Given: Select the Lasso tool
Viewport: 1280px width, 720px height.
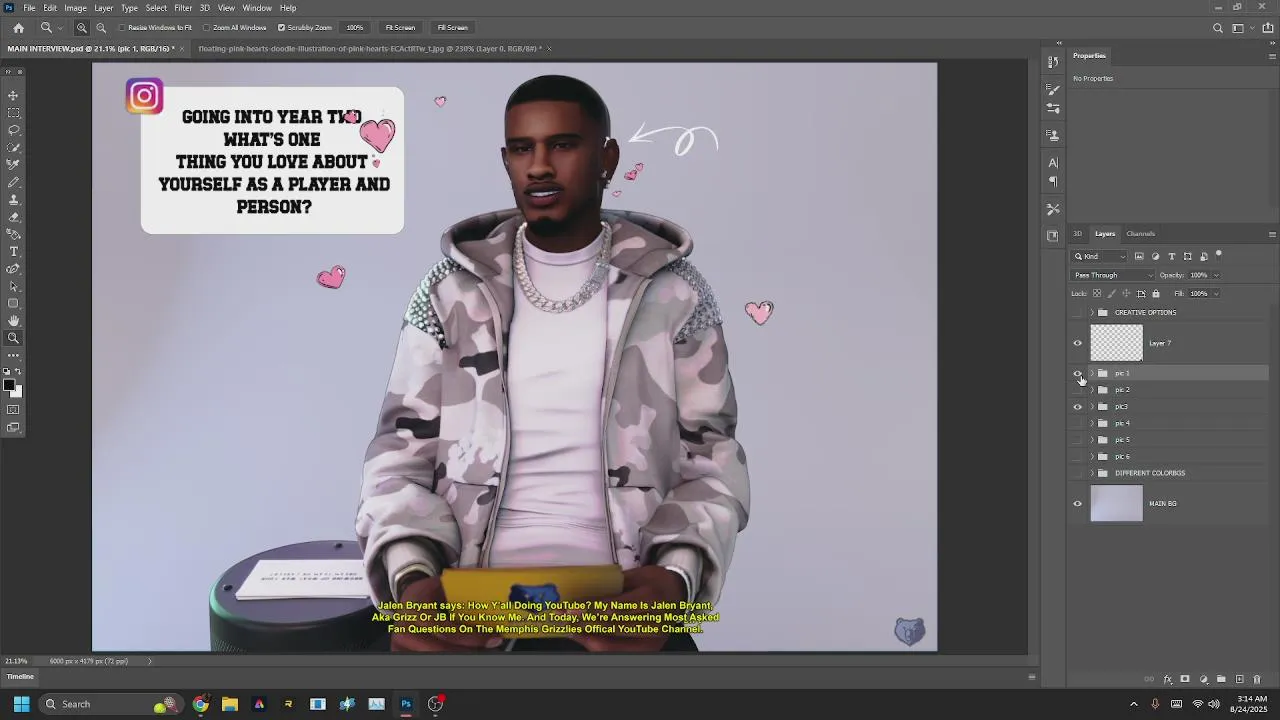Looking at the screenshot, I should click(x=13, y=130).
